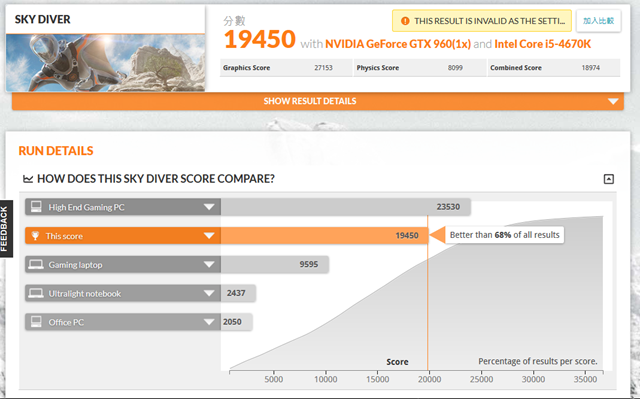Open the Ultralight notebook dropdown arrow
640x399 pixels.
pos(209,293)
